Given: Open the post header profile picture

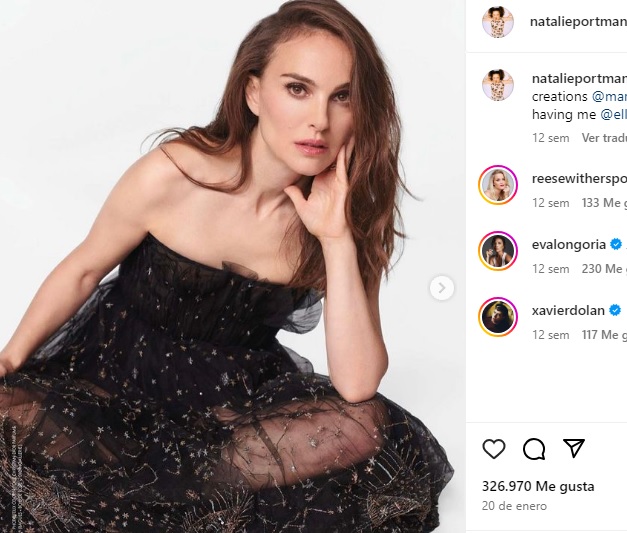Looking at the screenshot, I should click(497, 21).
